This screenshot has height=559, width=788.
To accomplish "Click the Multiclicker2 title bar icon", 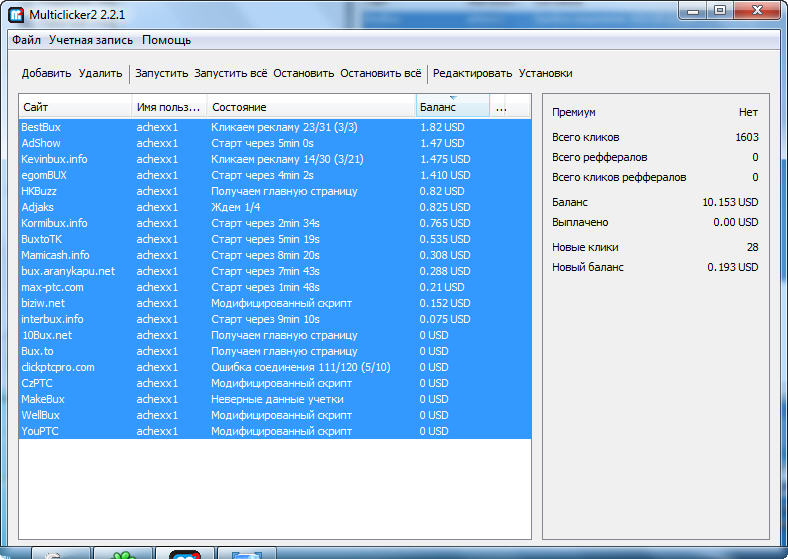I will [16, 15].
